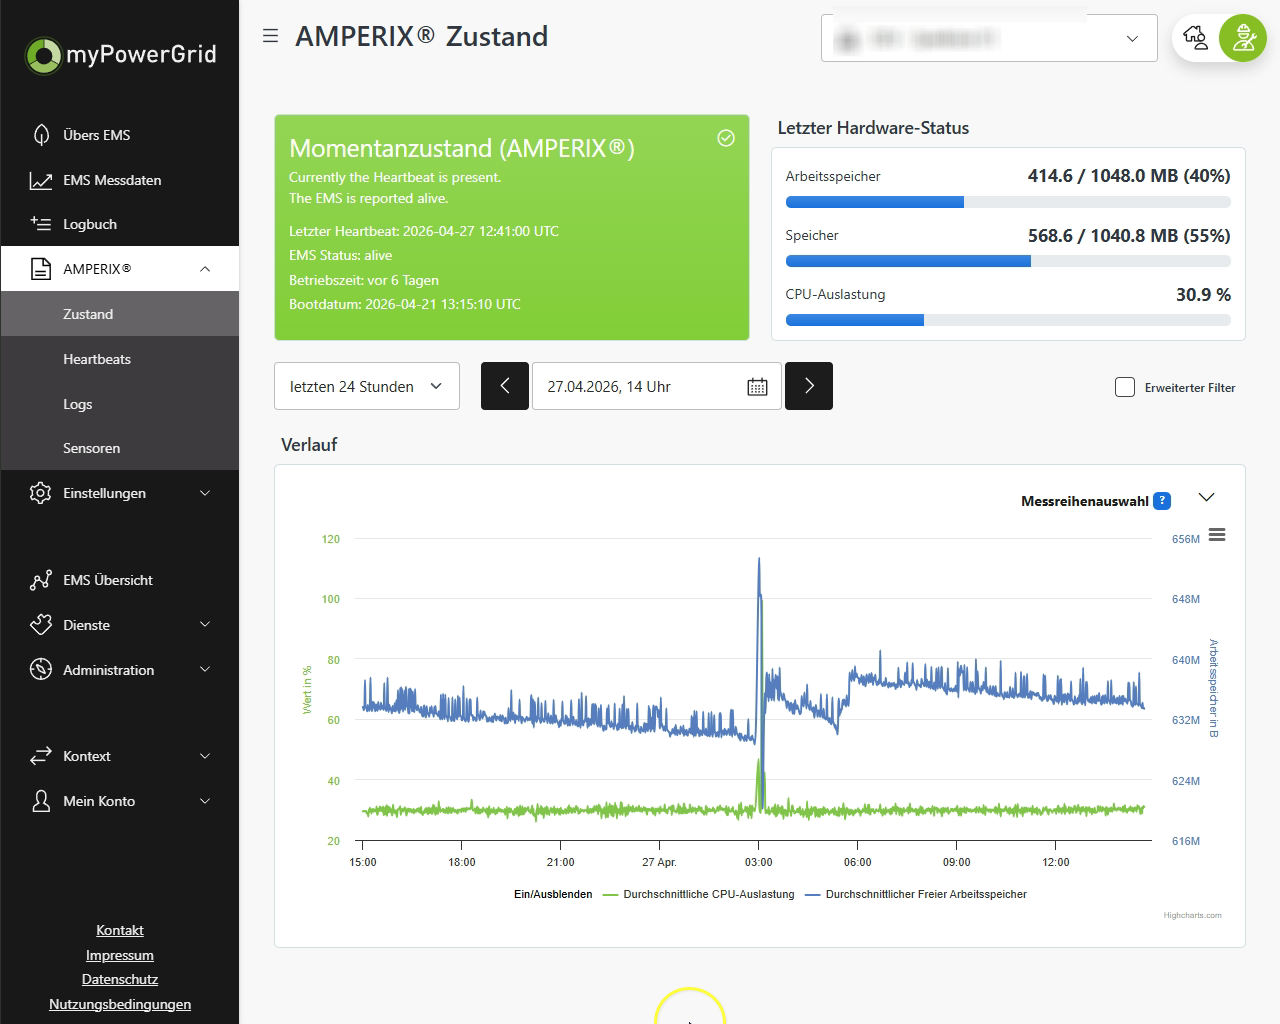This screenshot has height=1024, width=1280.
Task: Click the CPU spike at 03:00 in chart
Action: [759, 785]
